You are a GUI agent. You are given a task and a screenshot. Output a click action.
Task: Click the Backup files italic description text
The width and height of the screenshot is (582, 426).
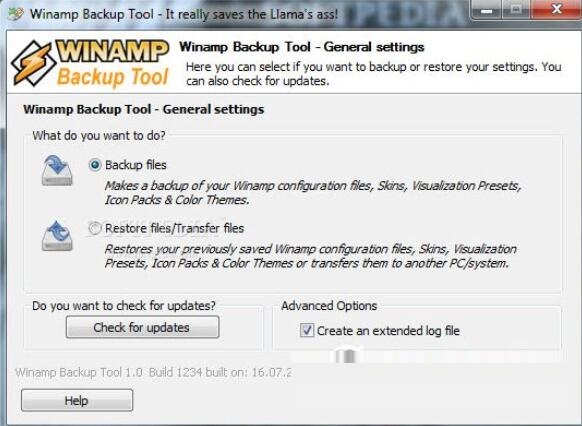313,193
